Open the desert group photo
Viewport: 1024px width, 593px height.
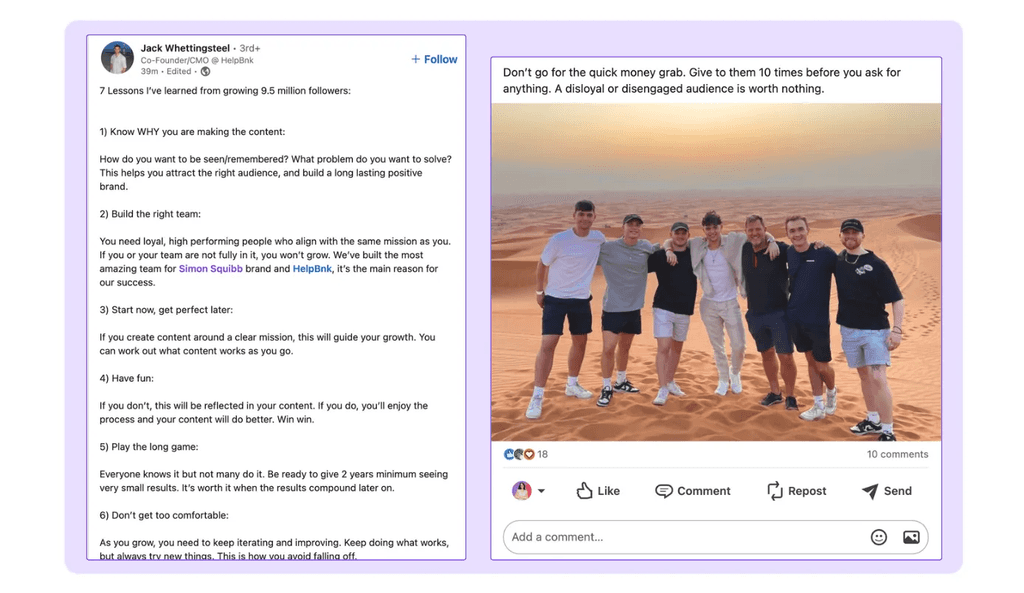pyautogui.click(x=717, y=270)
